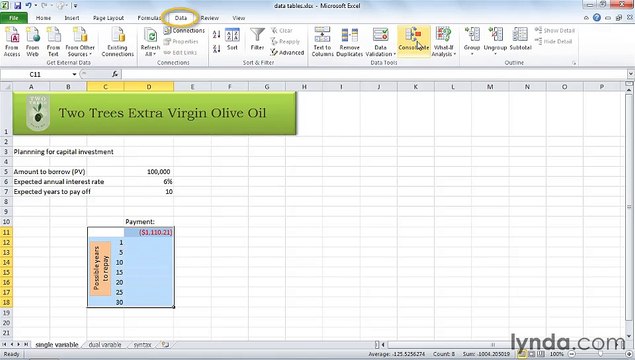635x360 pixels.
Task: Select Plannning for capital investment cell
Action: (x=64, y=152)
